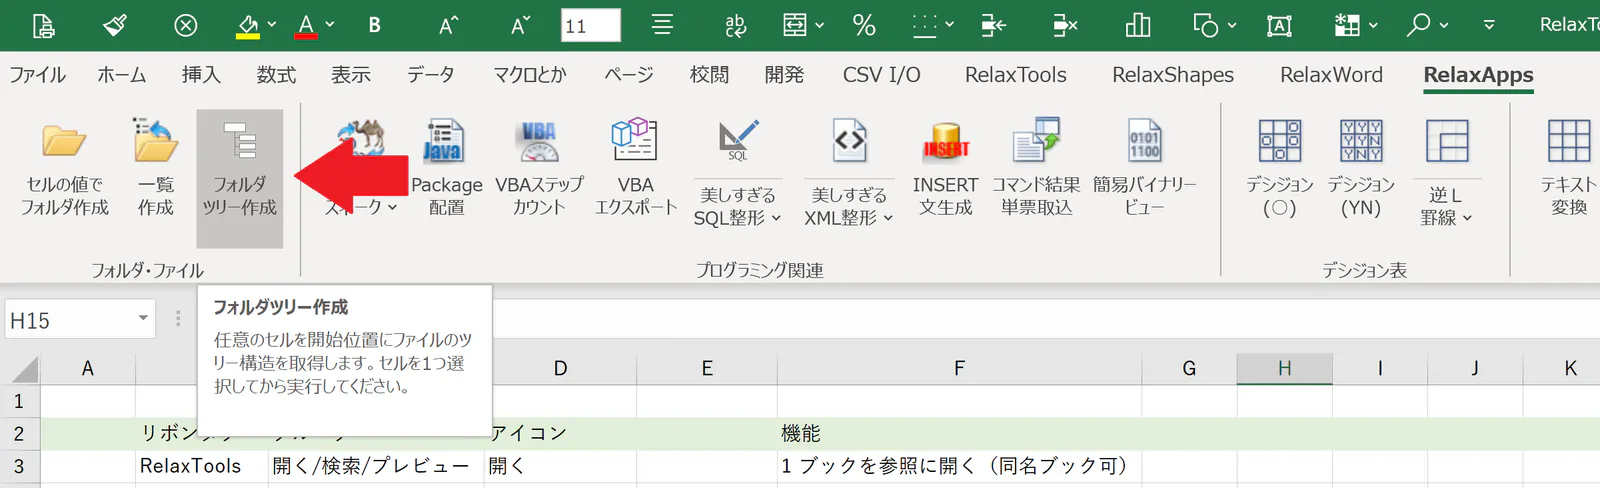The height and width of the screenshot is (488, 1600).
Task: Click the circled X clear icon
Action: (186, 25)
